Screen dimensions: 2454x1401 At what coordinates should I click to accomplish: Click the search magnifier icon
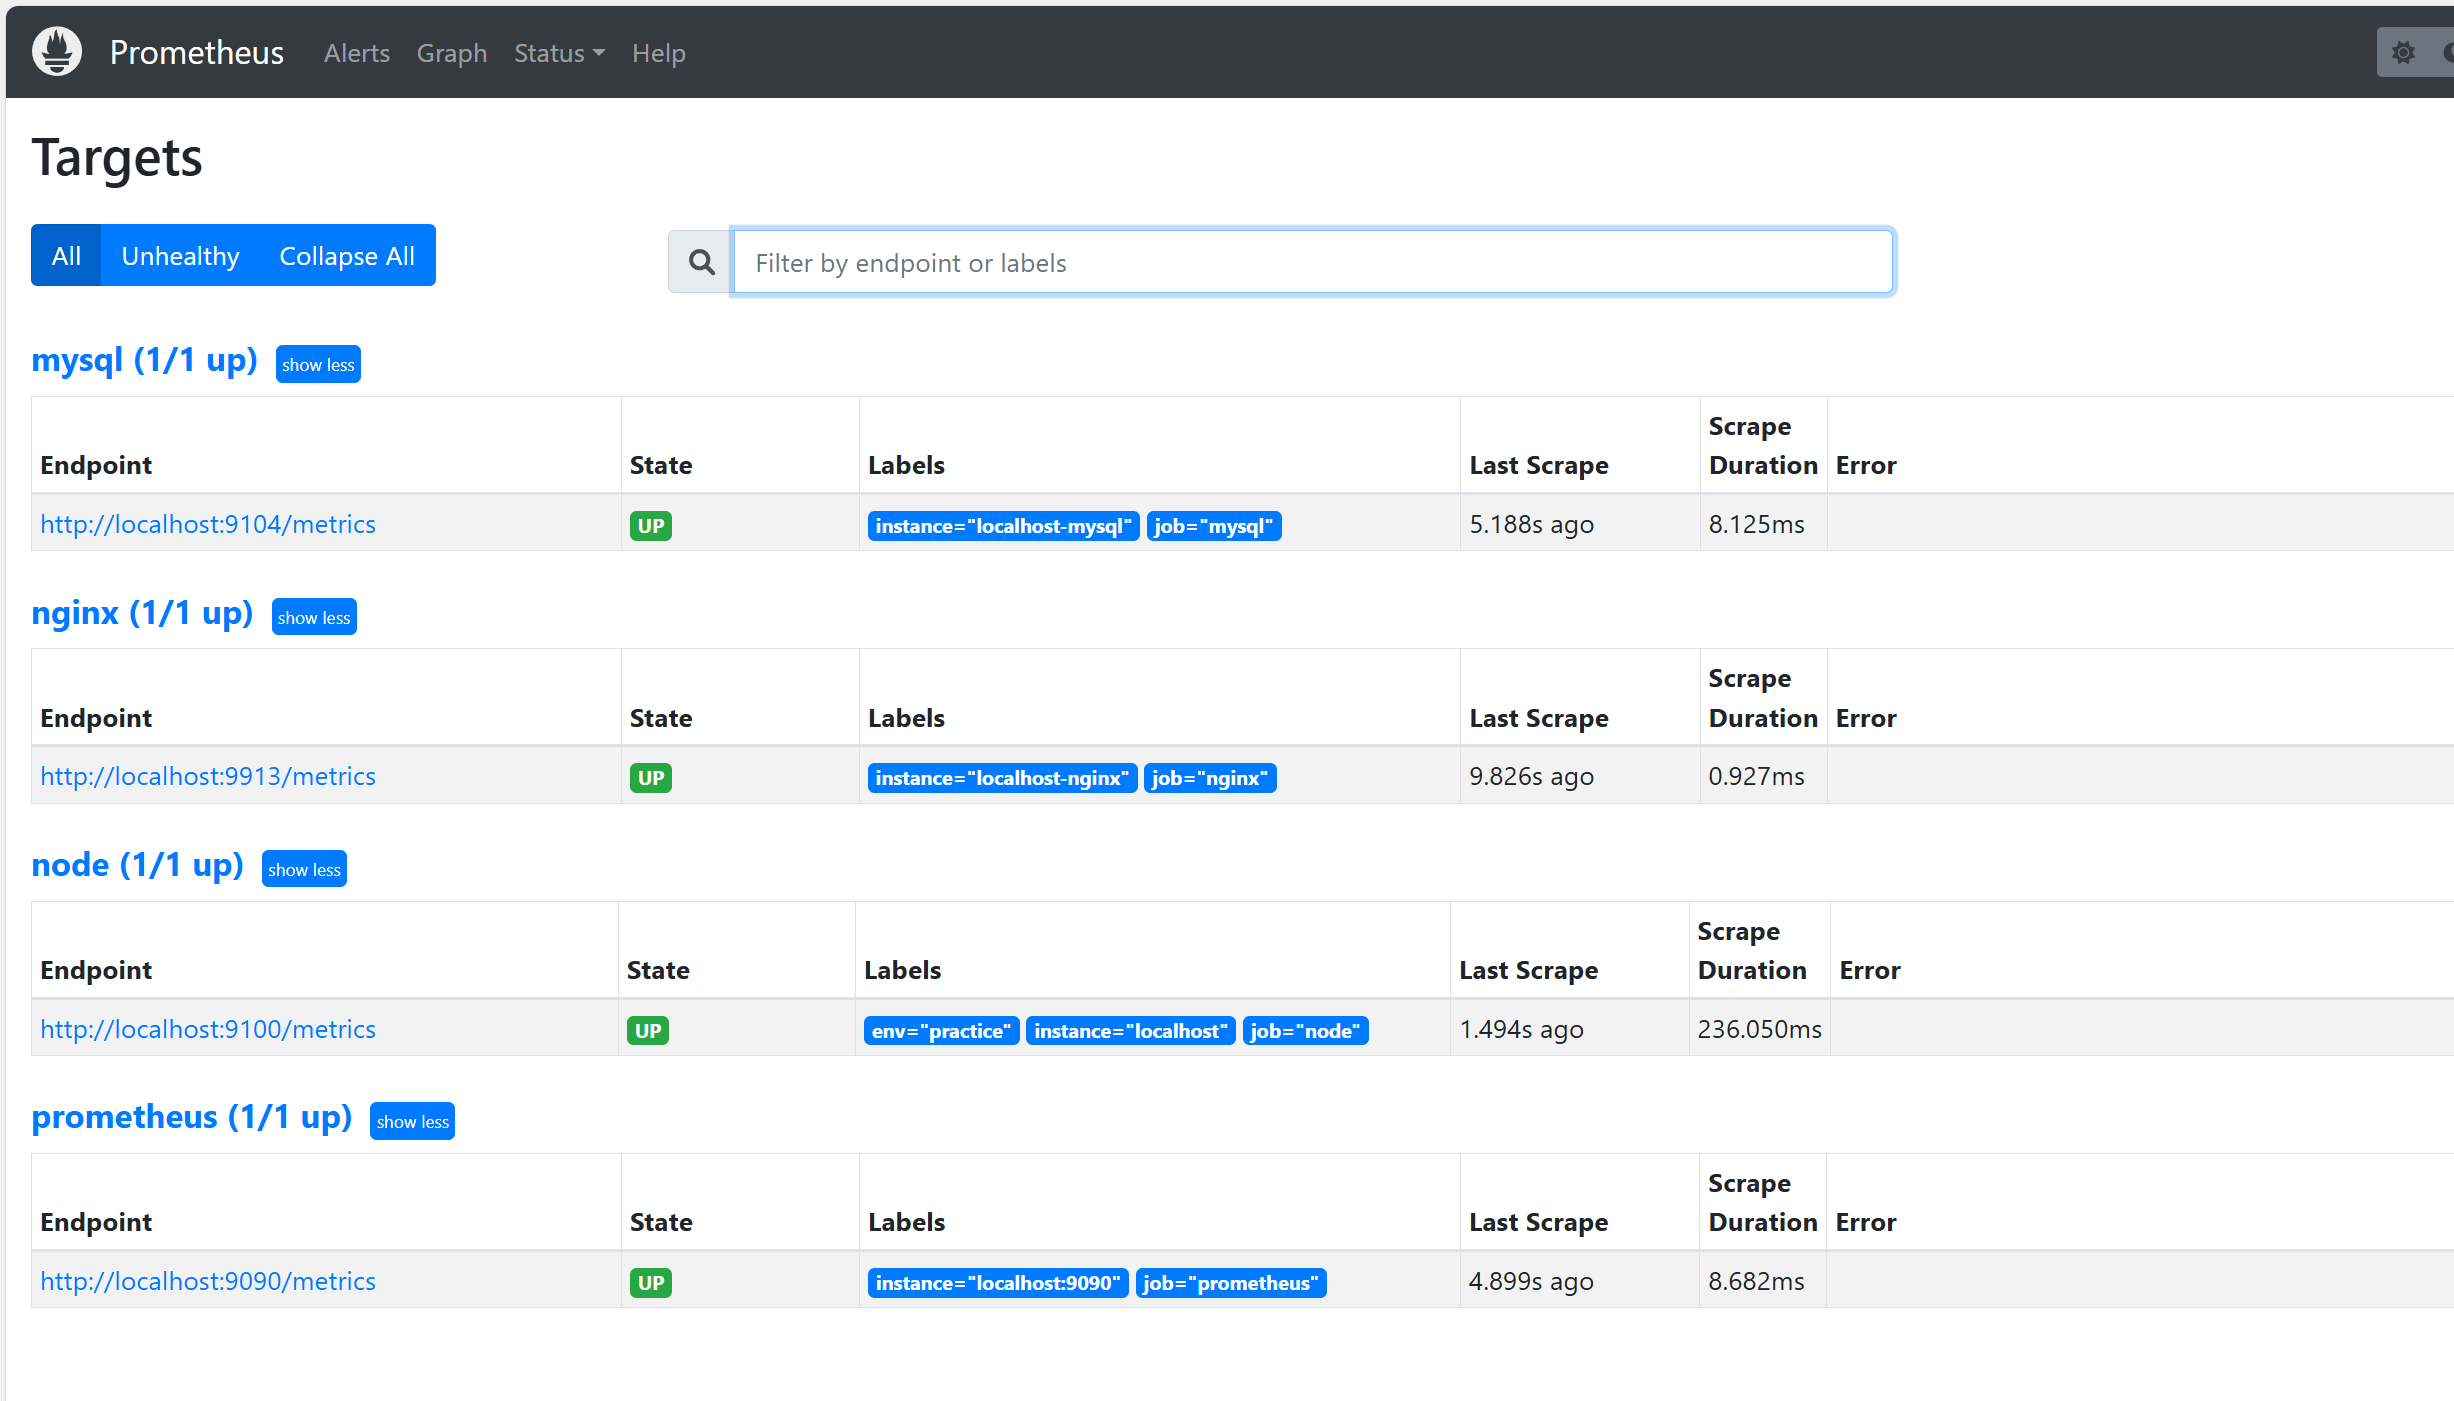pos(702,262)
